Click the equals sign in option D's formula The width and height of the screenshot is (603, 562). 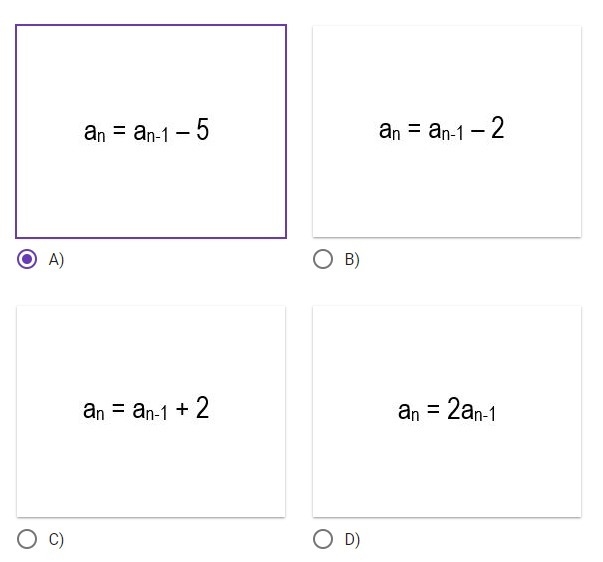tap(433, 409)
